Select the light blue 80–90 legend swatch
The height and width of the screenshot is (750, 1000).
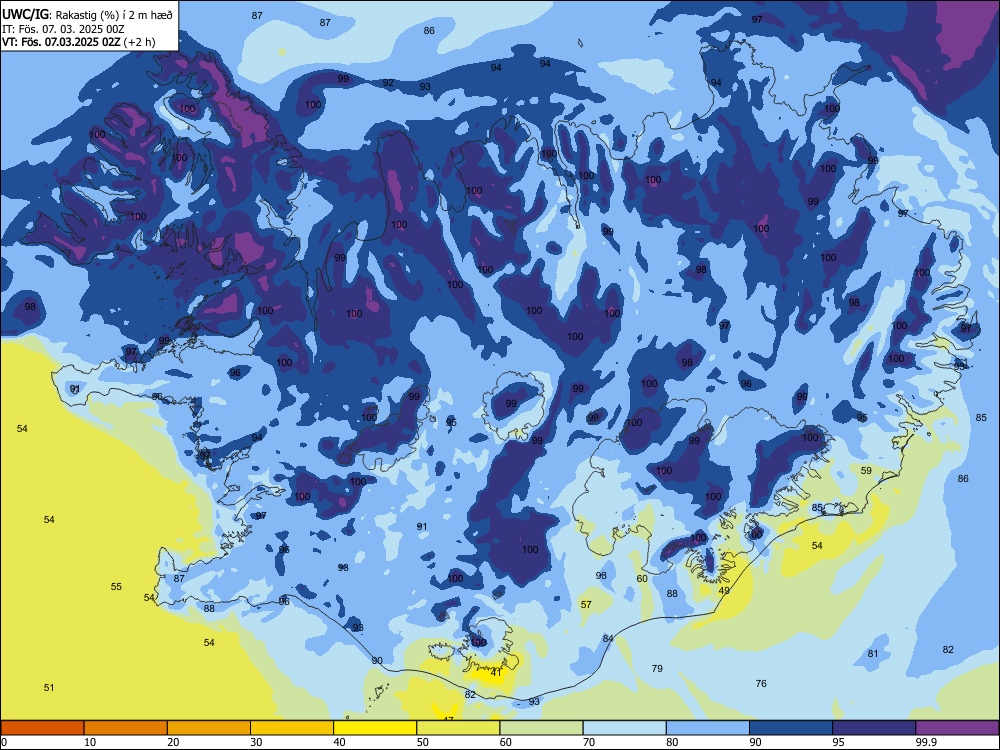(708, 728)
